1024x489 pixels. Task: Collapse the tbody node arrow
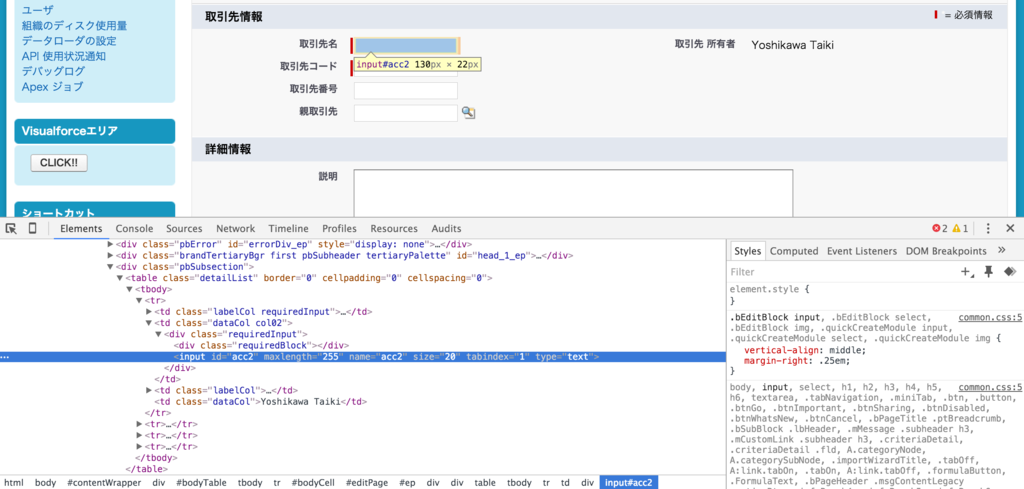tap(129, 289)
